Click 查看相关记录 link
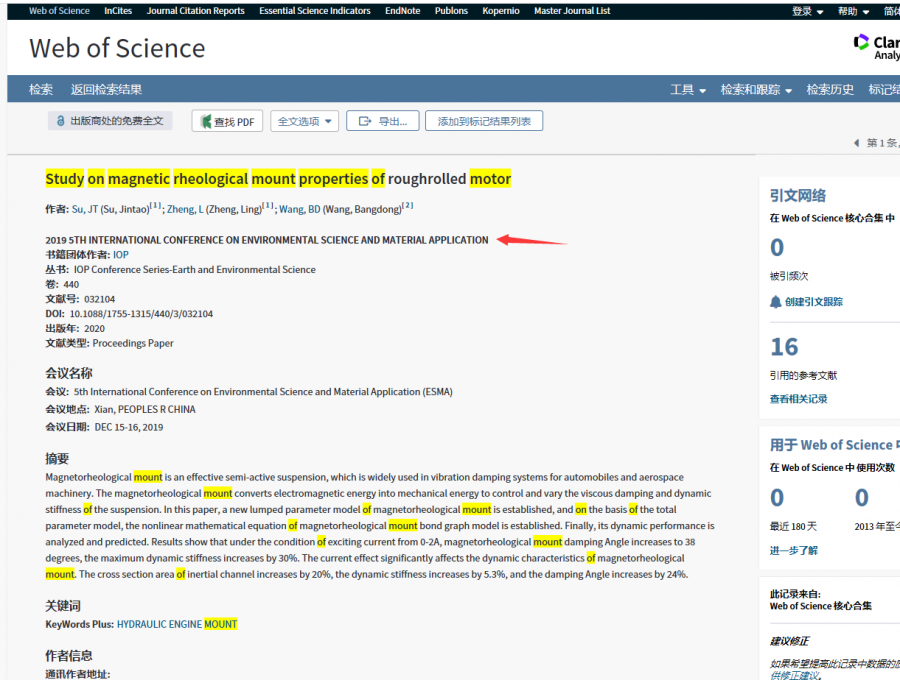 [x=798, y=399]
